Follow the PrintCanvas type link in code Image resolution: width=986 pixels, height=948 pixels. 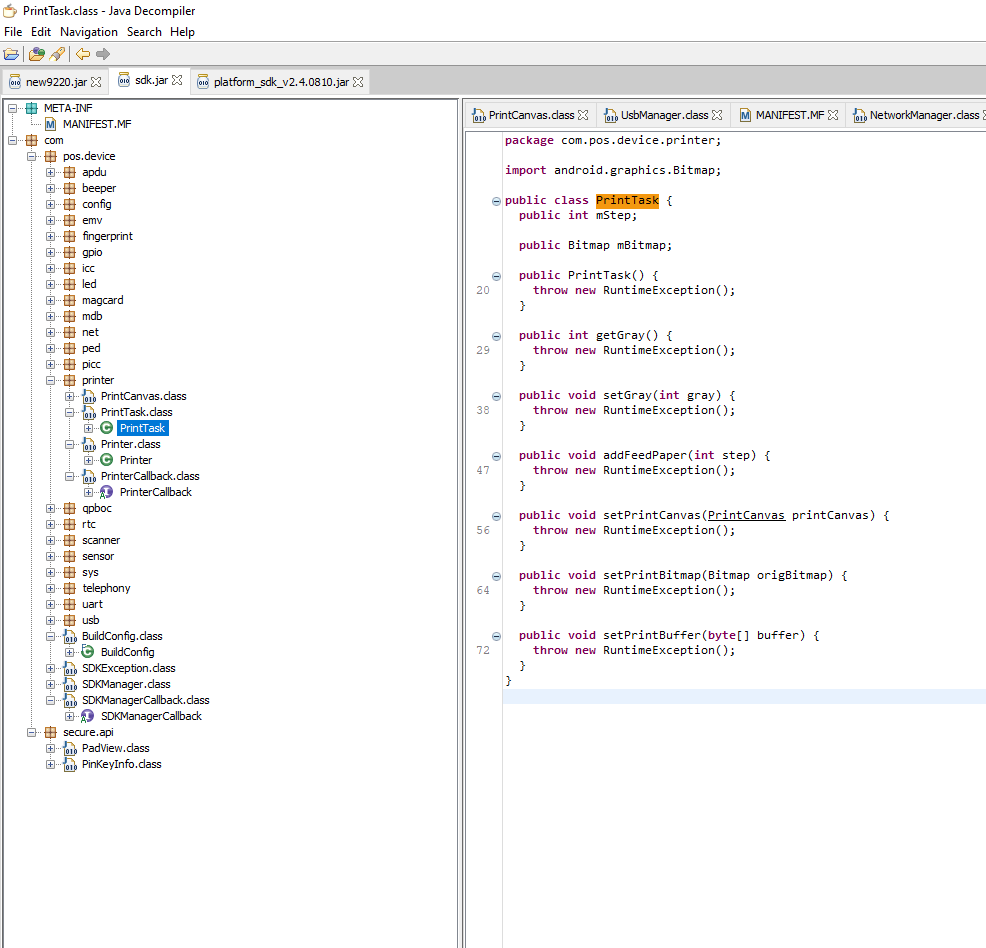coord(745,515)
